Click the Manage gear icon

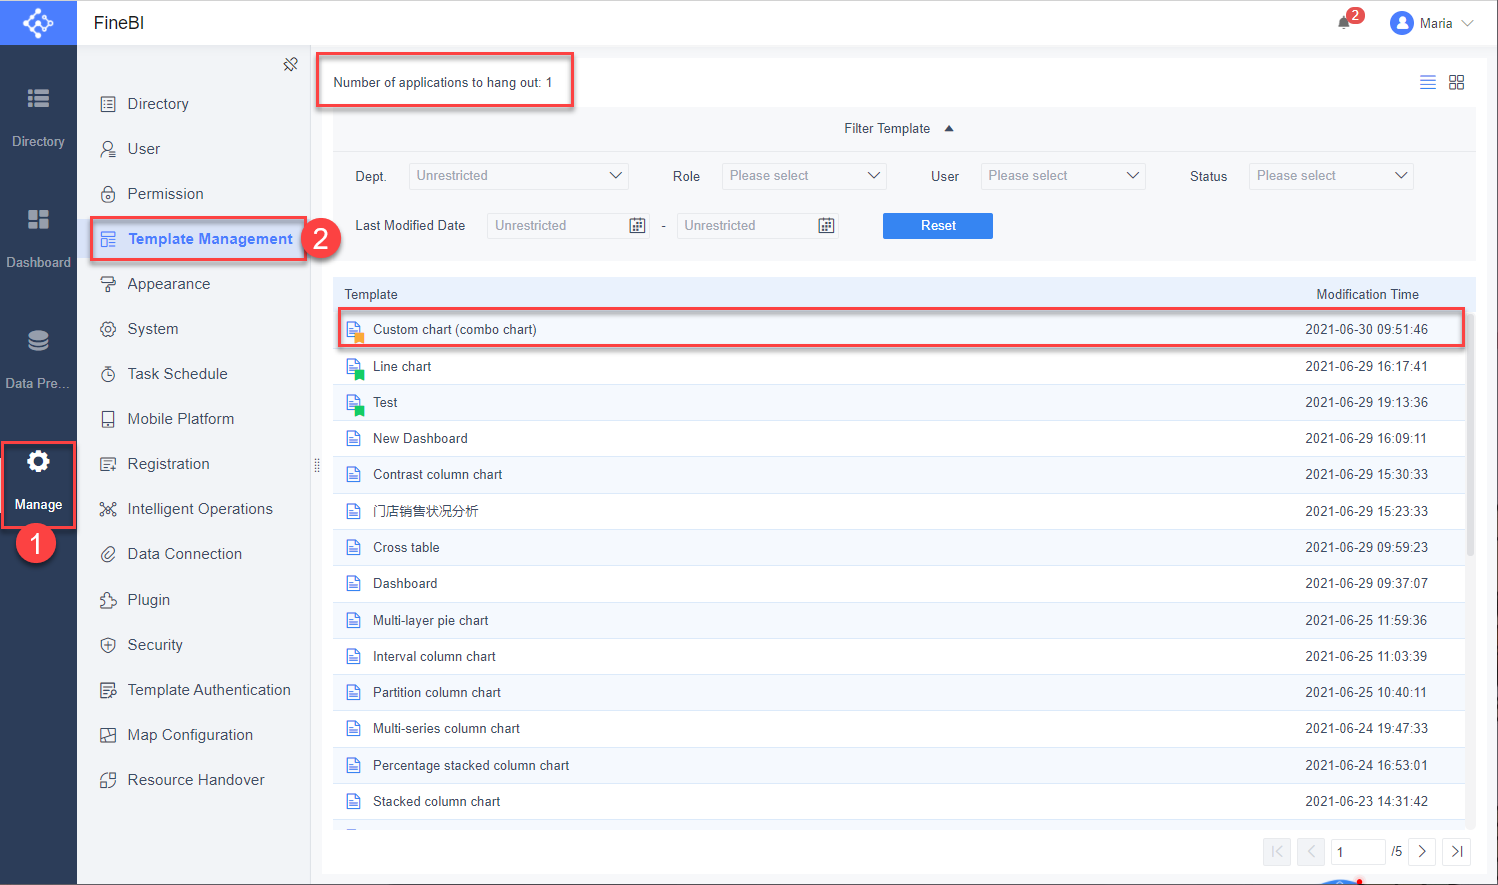tap(38, 461)
